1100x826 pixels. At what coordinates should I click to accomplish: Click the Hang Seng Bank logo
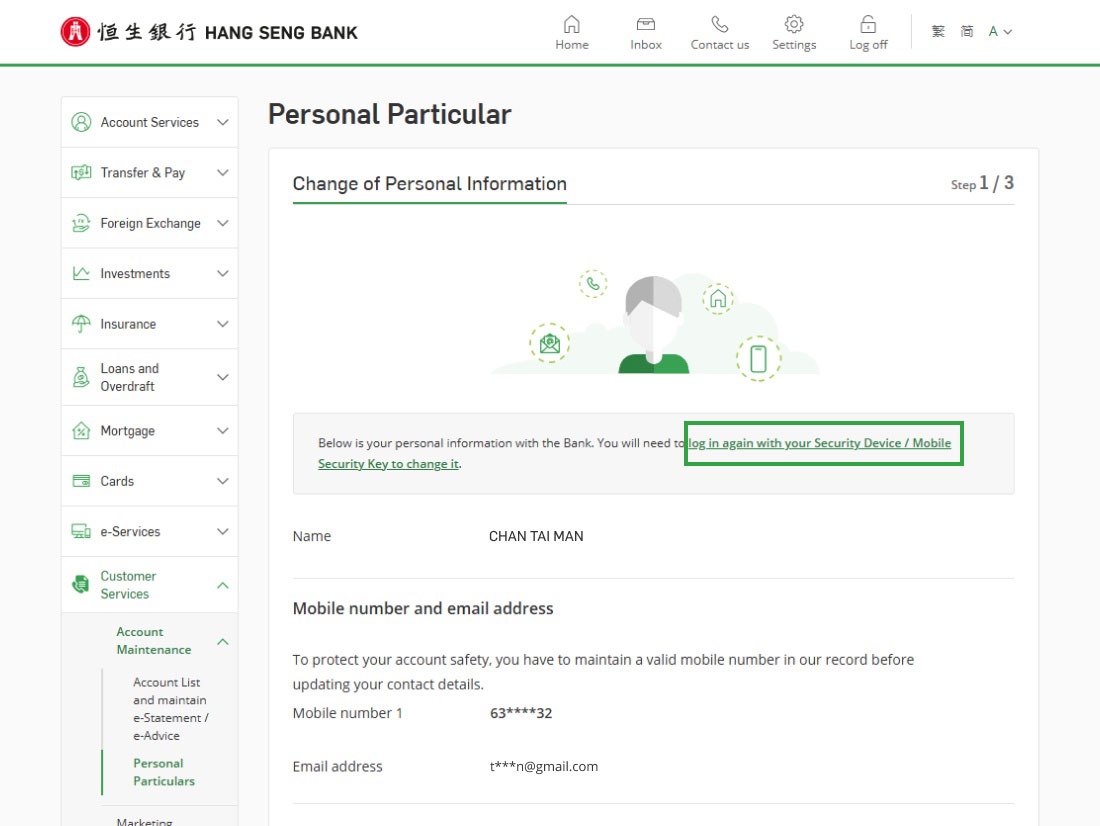[209, 32]
